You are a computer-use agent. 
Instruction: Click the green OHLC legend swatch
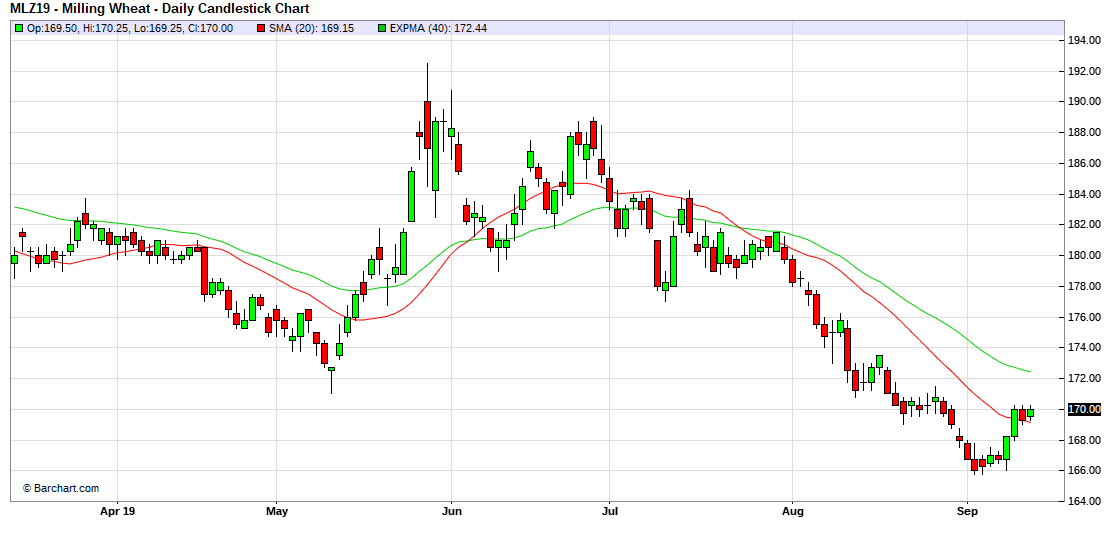point(18,28)
